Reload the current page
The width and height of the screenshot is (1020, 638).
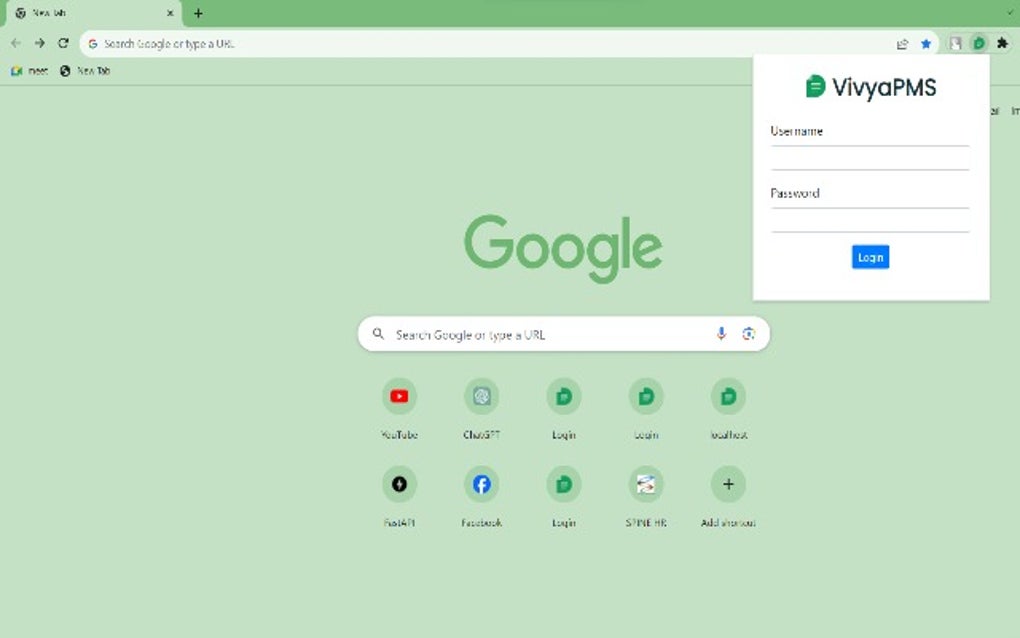(x=63, y=43)
